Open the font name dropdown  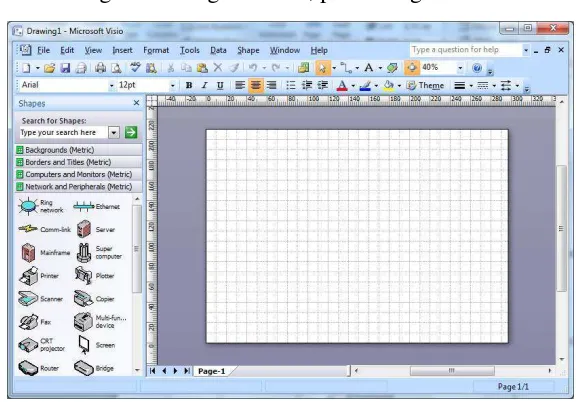pos(111,86)
